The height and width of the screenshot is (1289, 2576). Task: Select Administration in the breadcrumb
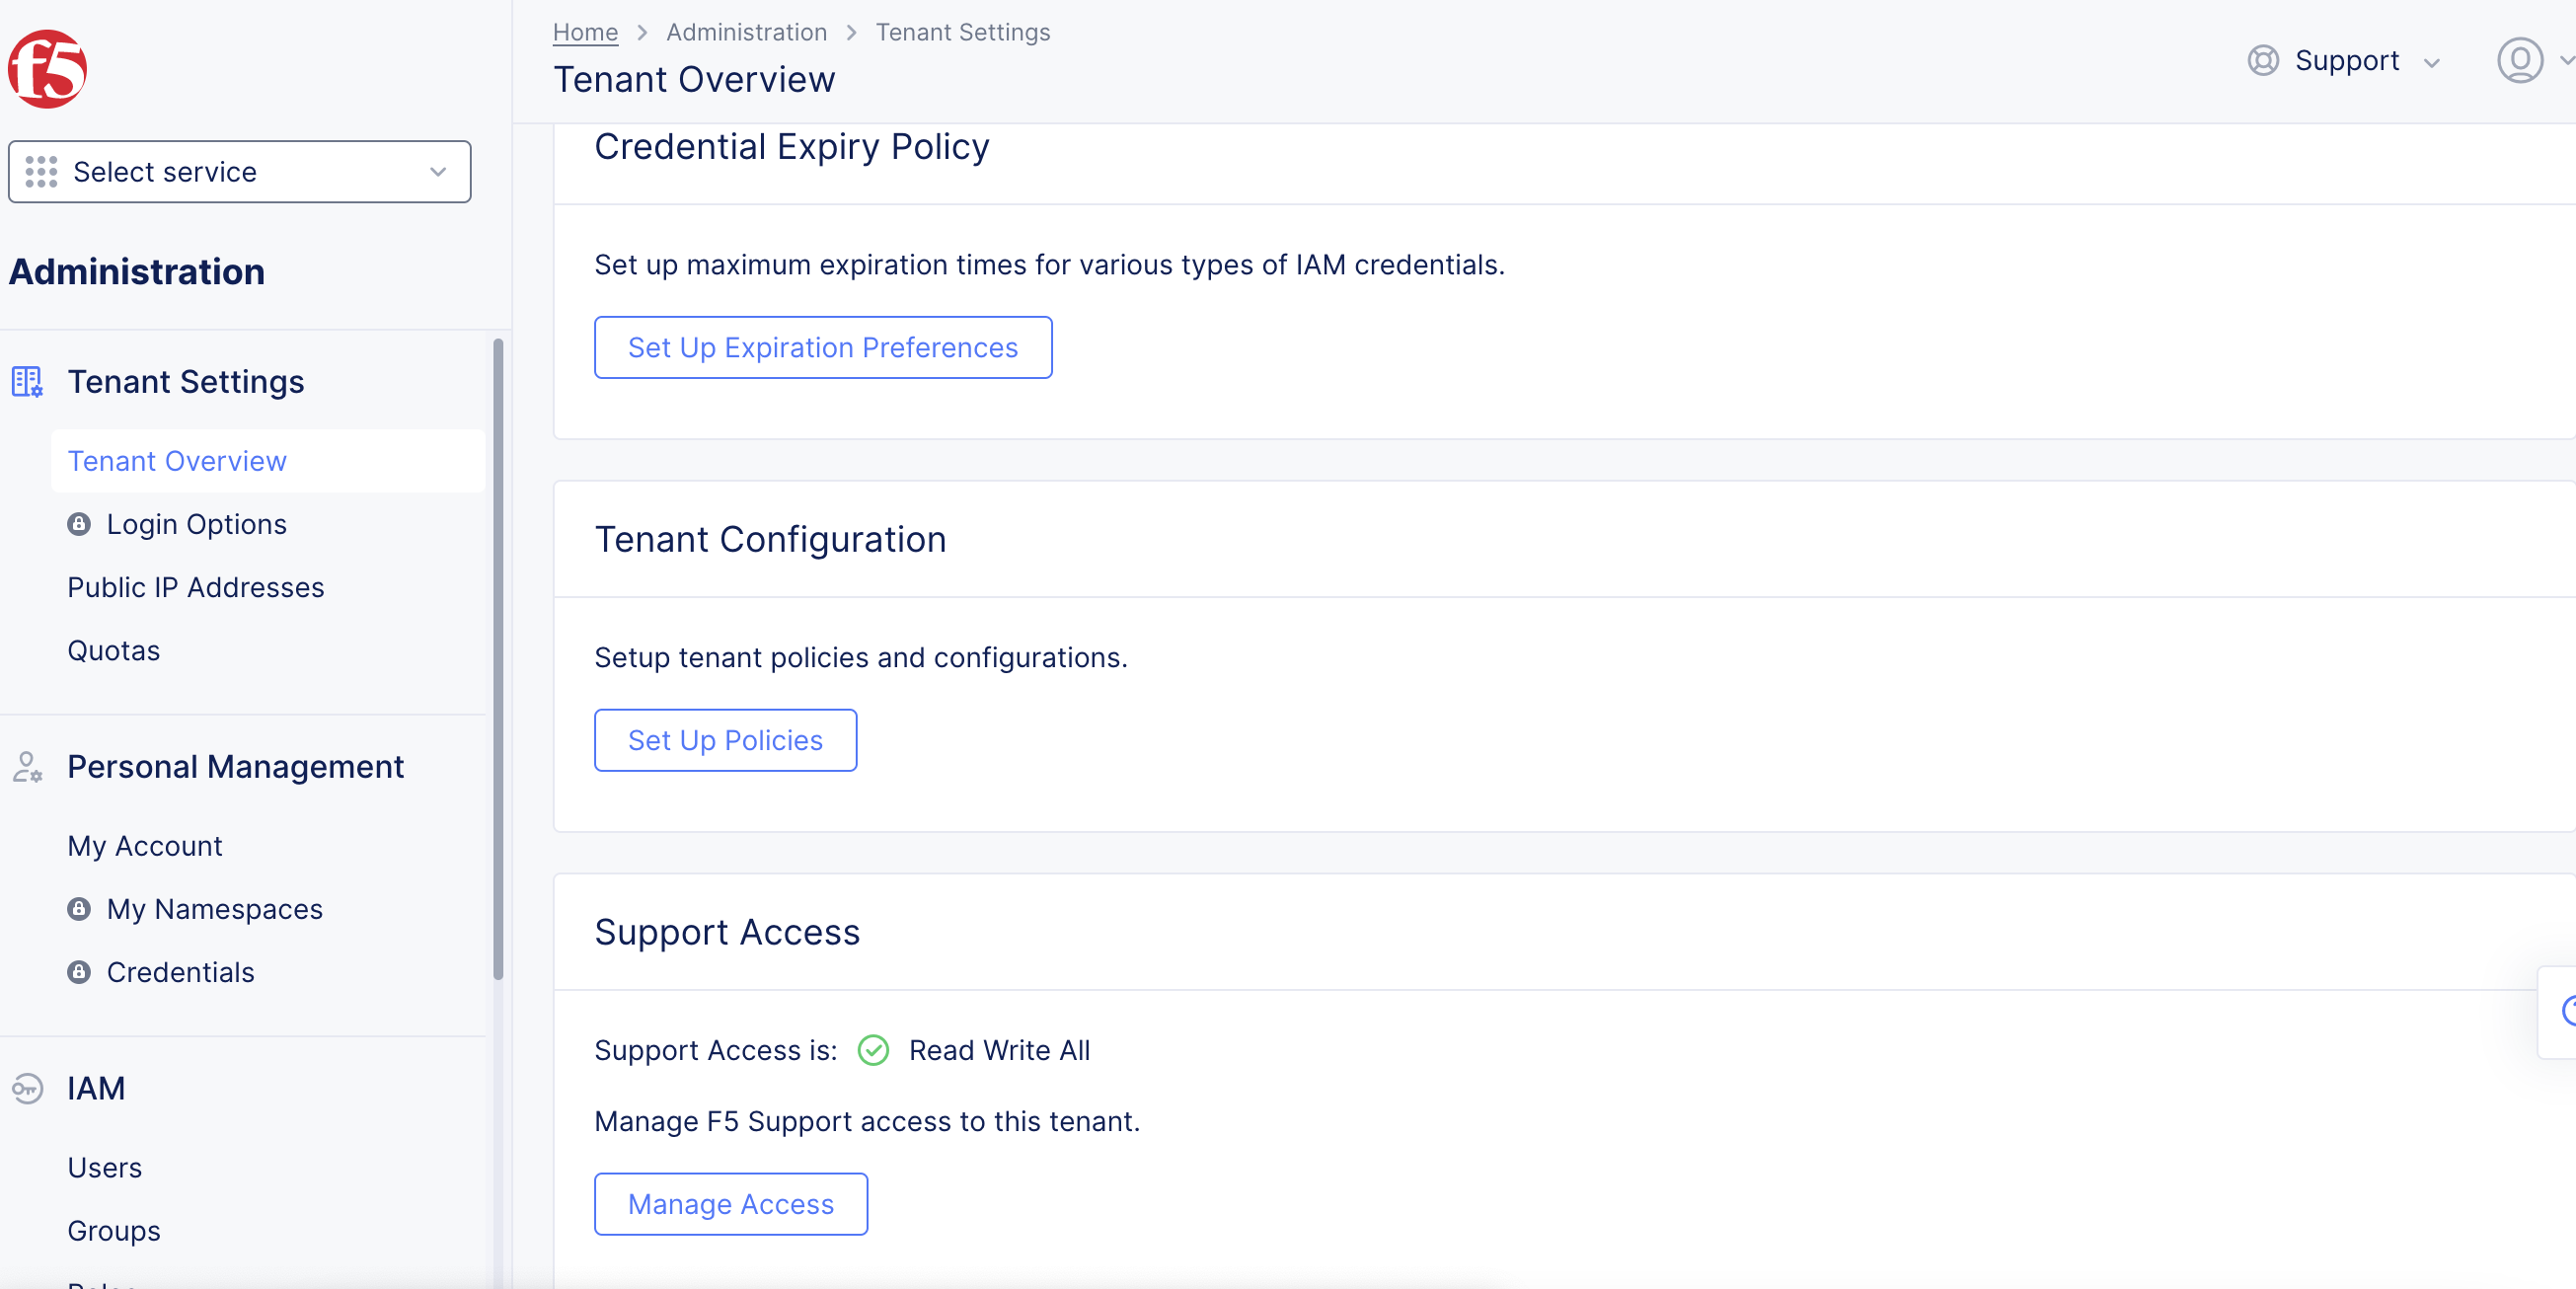click(746, 31)
